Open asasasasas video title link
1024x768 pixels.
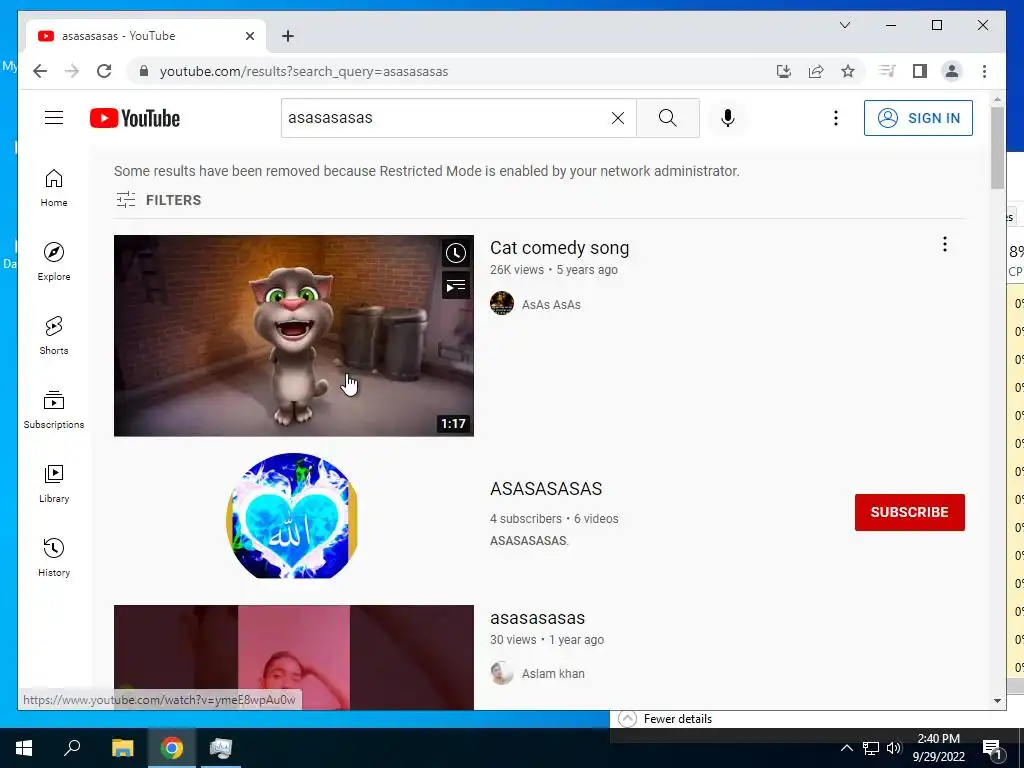pyautogui.click(x=537, y=618)
